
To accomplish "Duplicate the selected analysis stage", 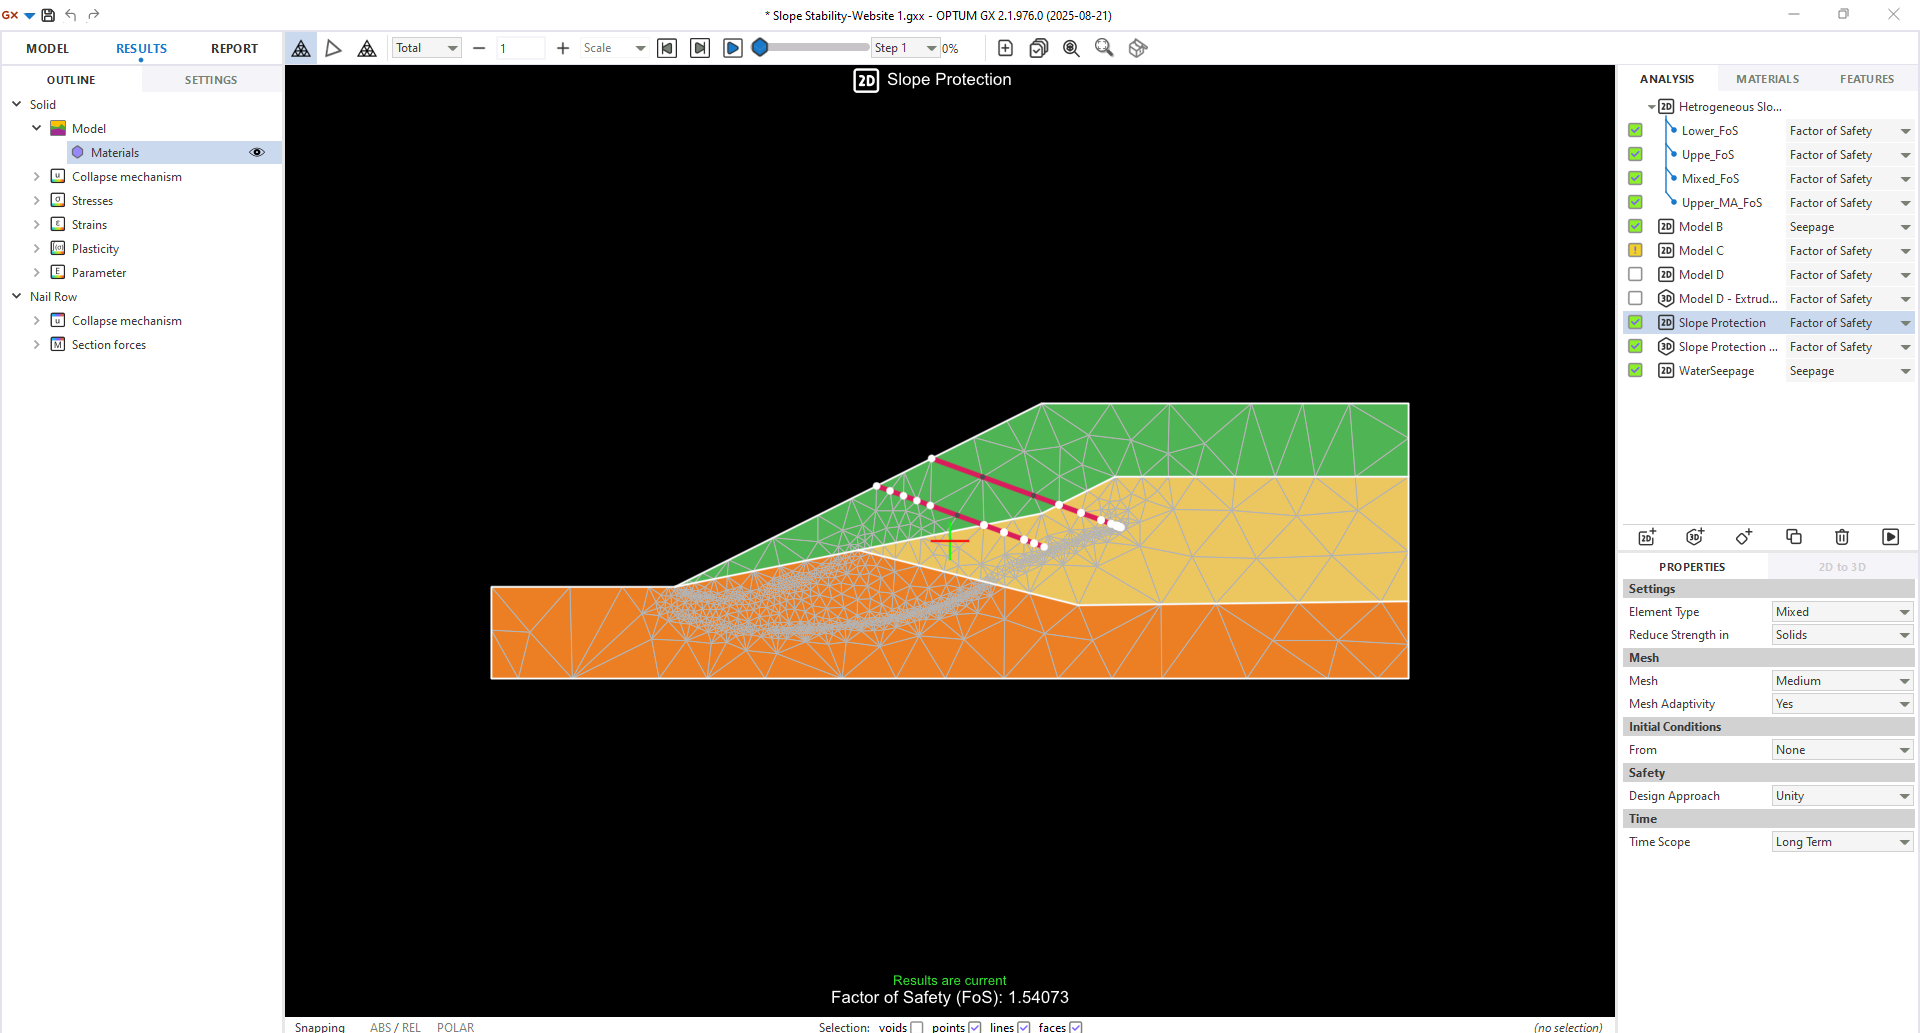I will 1793,537.
